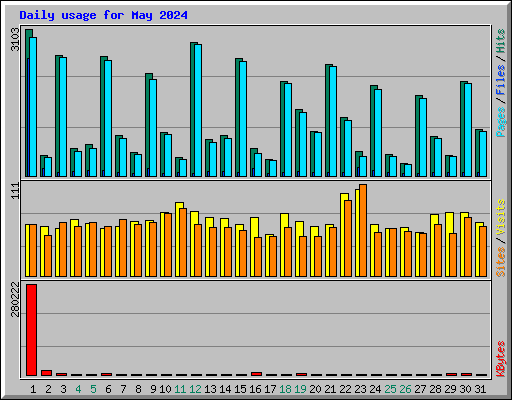Click the chart title "Daily usage for May 2024"
This screenshot has width=512, height=400.
[103, 15]
